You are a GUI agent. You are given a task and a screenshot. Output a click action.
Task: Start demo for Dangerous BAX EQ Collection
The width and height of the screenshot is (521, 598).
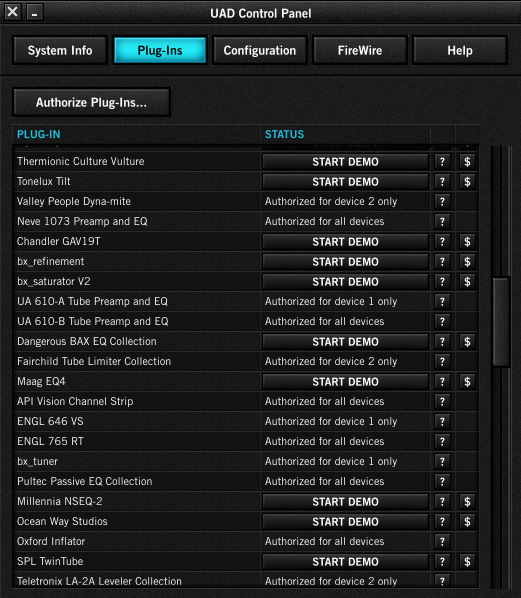pyautogui.click(x=346, y=341)
